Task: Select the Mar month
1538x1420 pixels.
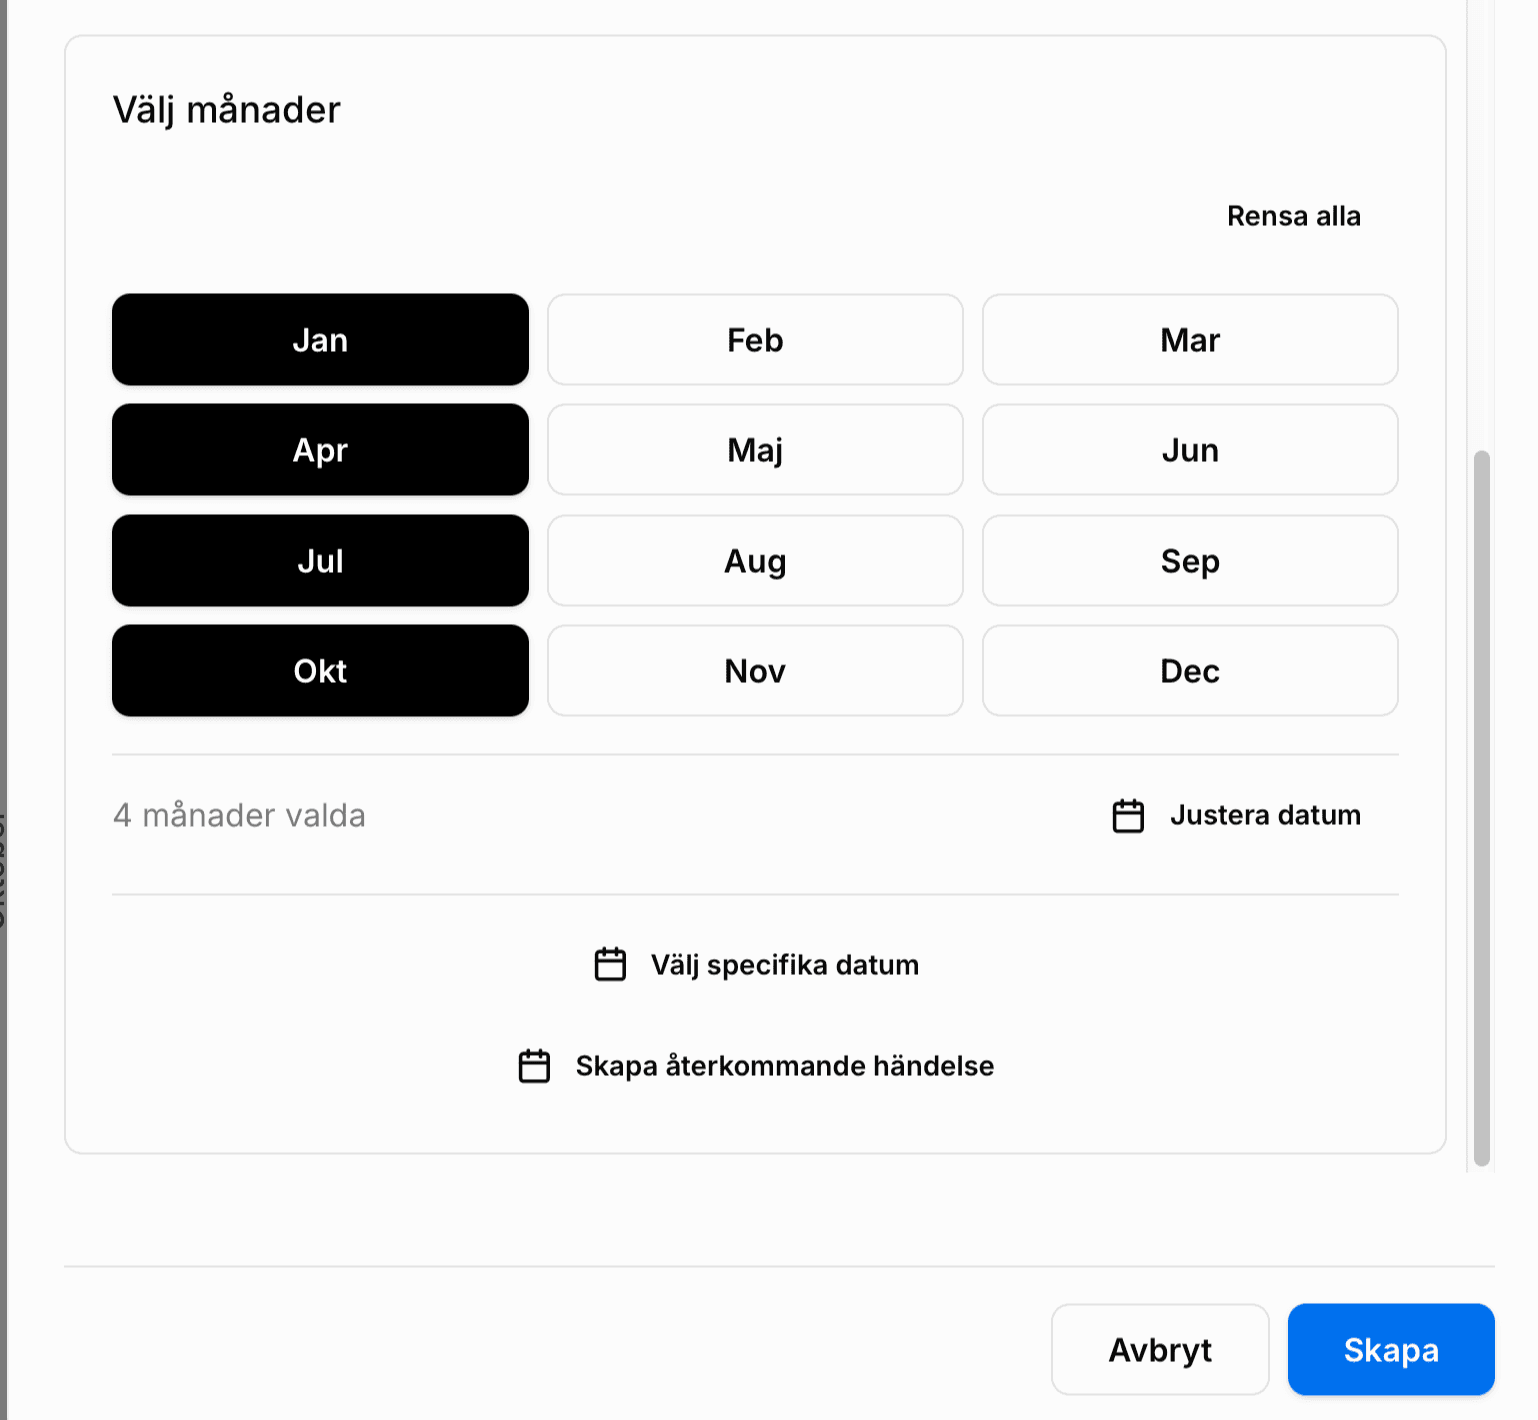Action: 1189,340
